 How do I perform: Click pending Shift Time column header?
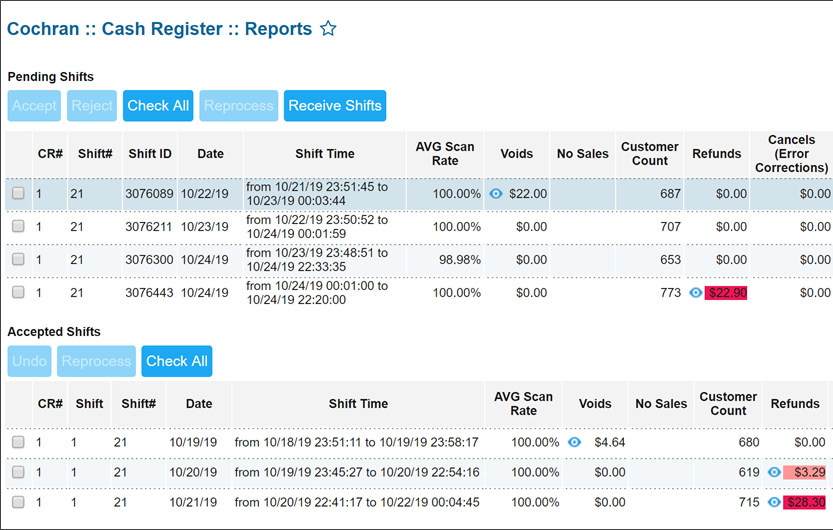[x=325, y=153]
